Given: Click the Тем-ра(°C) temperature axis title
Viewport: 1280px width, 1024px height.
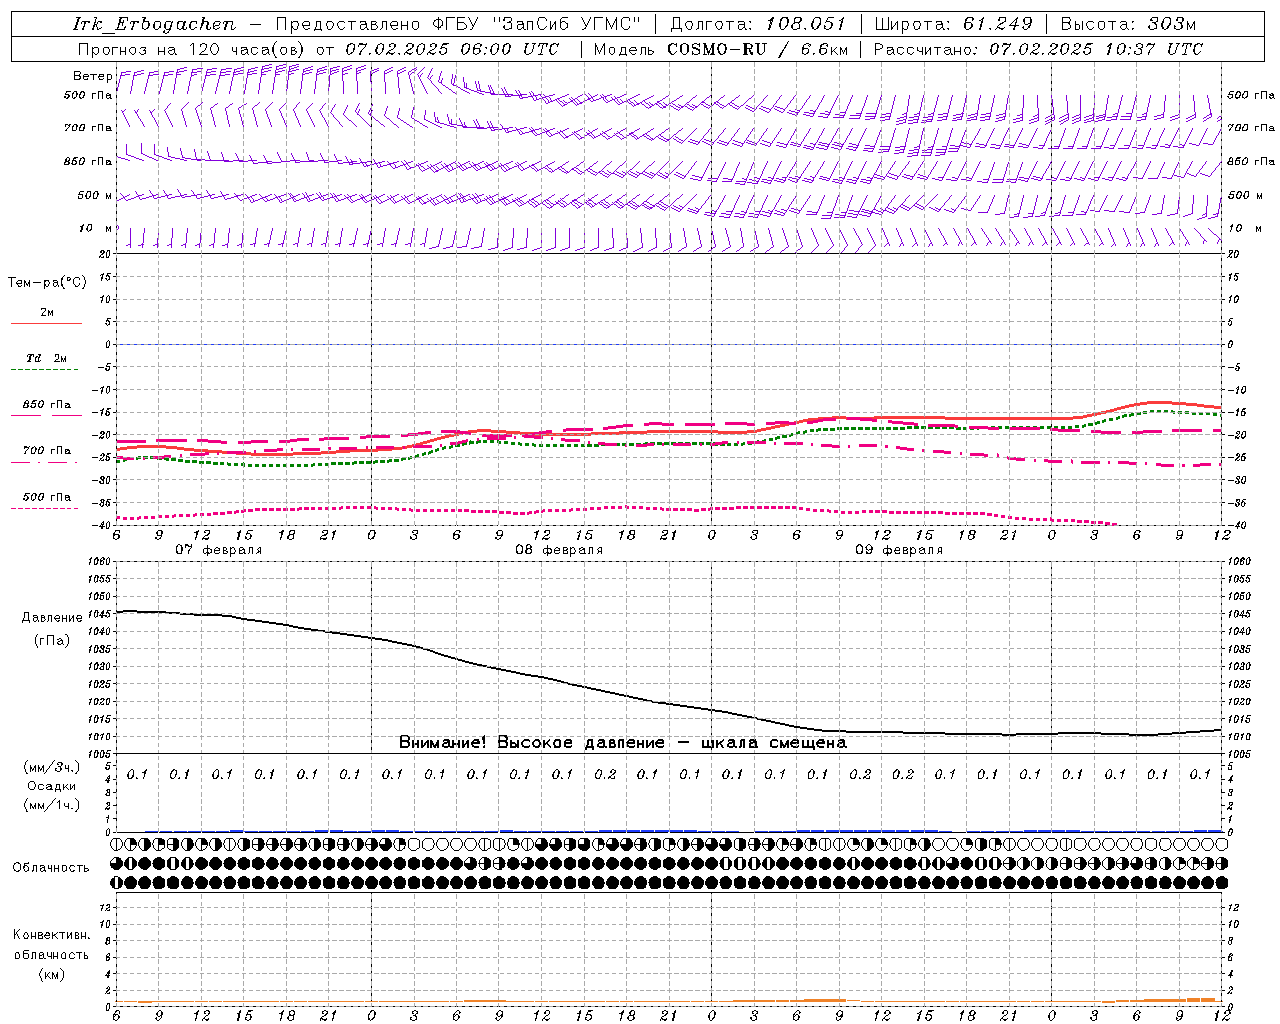Looking at the screenshot, I should point(47,283).
